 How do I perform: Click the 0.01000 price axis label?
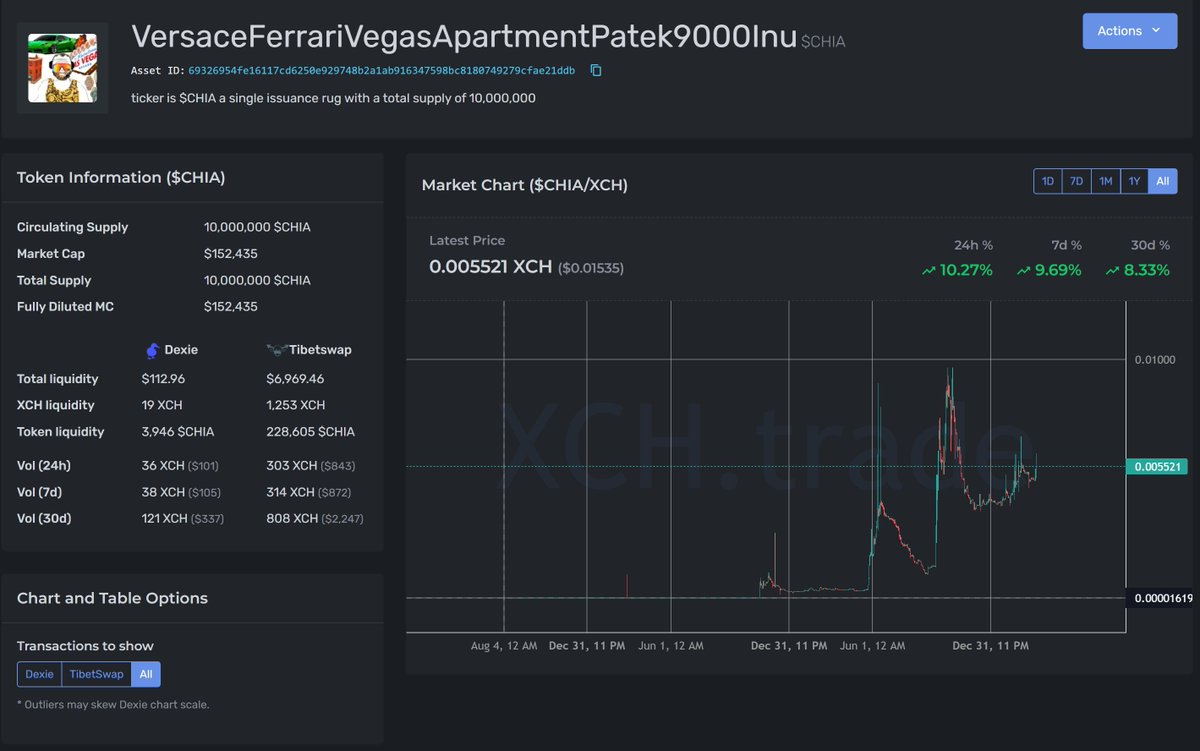click(x=1154, y=359)
